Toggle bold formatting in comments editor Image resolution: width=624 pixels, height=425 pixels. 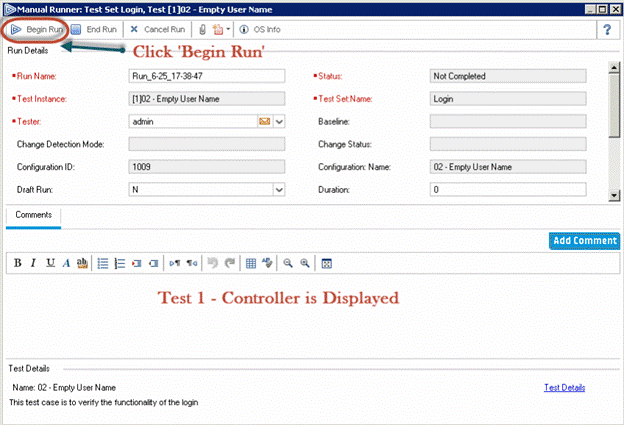18,263
